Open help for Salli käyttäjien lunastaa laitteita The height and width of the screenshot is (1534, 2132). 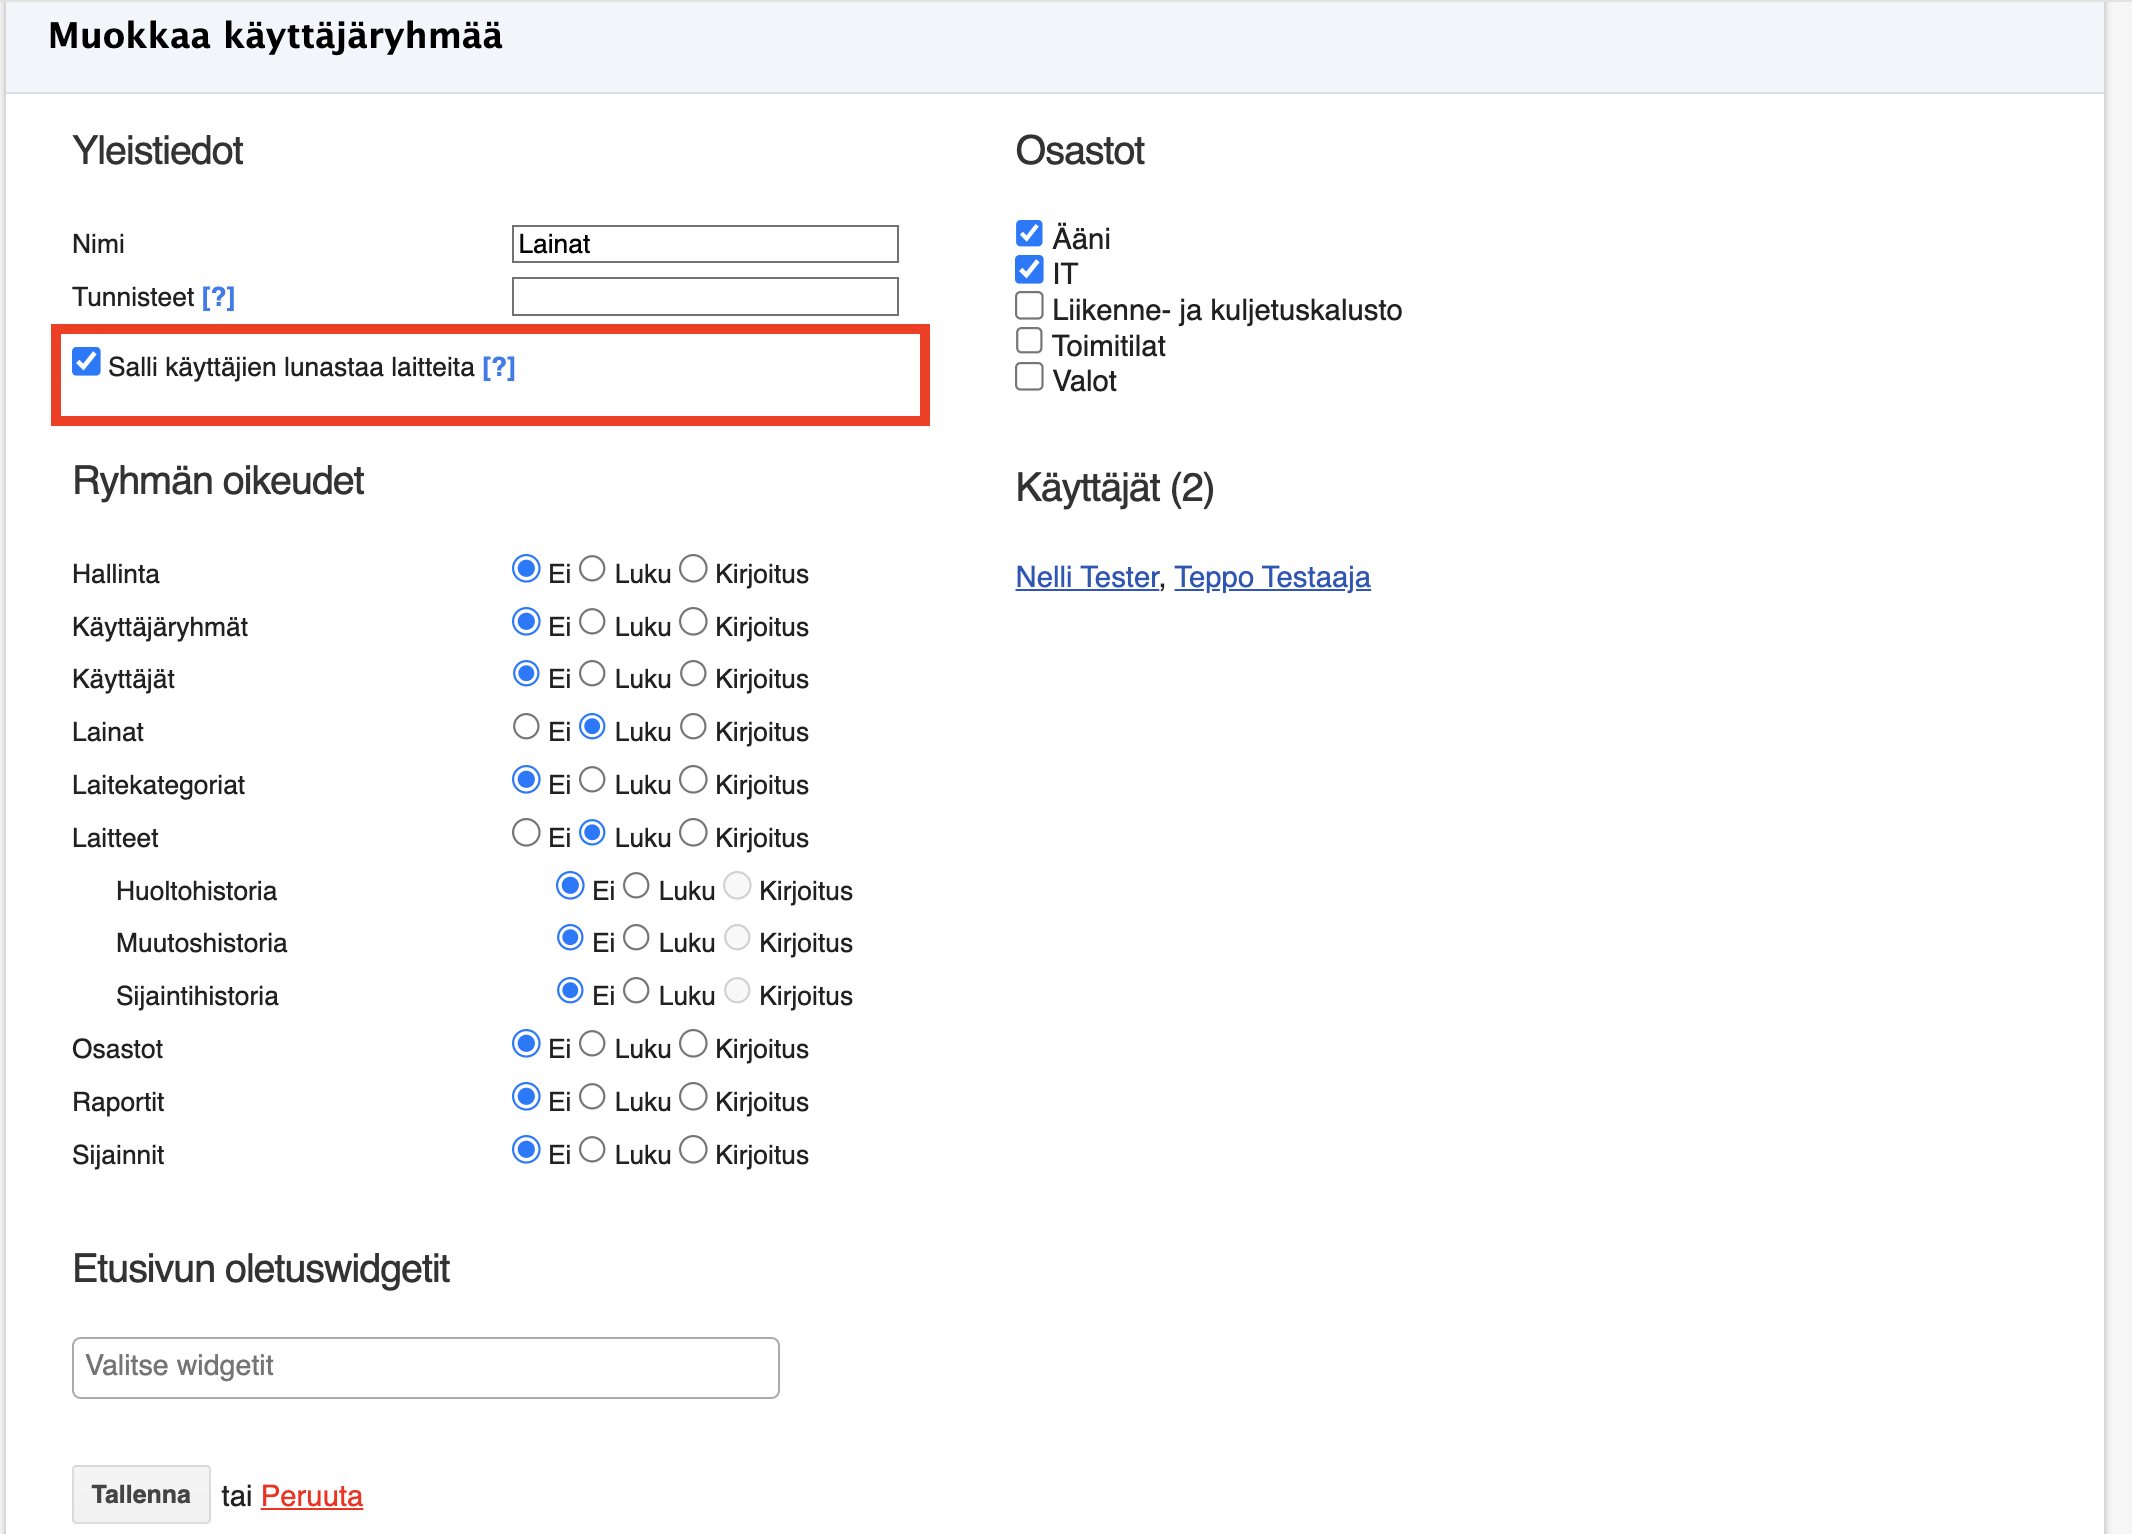[498, 367]
